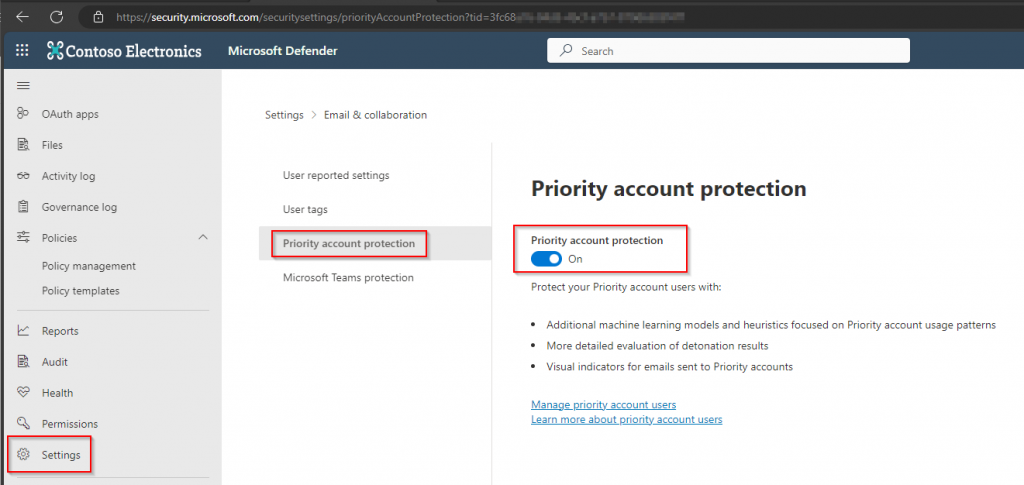Click Learn more about priority account users

pos(626,419)
